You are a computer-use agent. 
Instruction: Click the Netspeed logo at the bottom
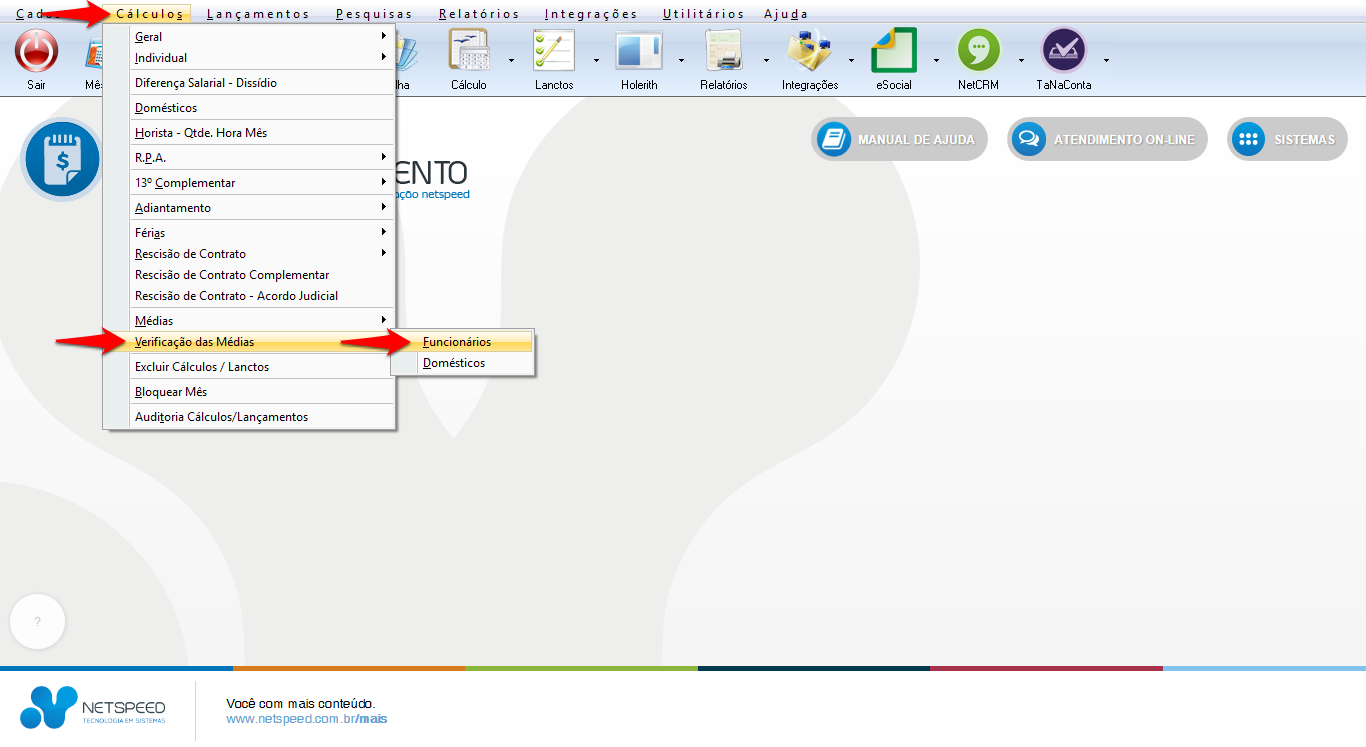coord(94,707)
